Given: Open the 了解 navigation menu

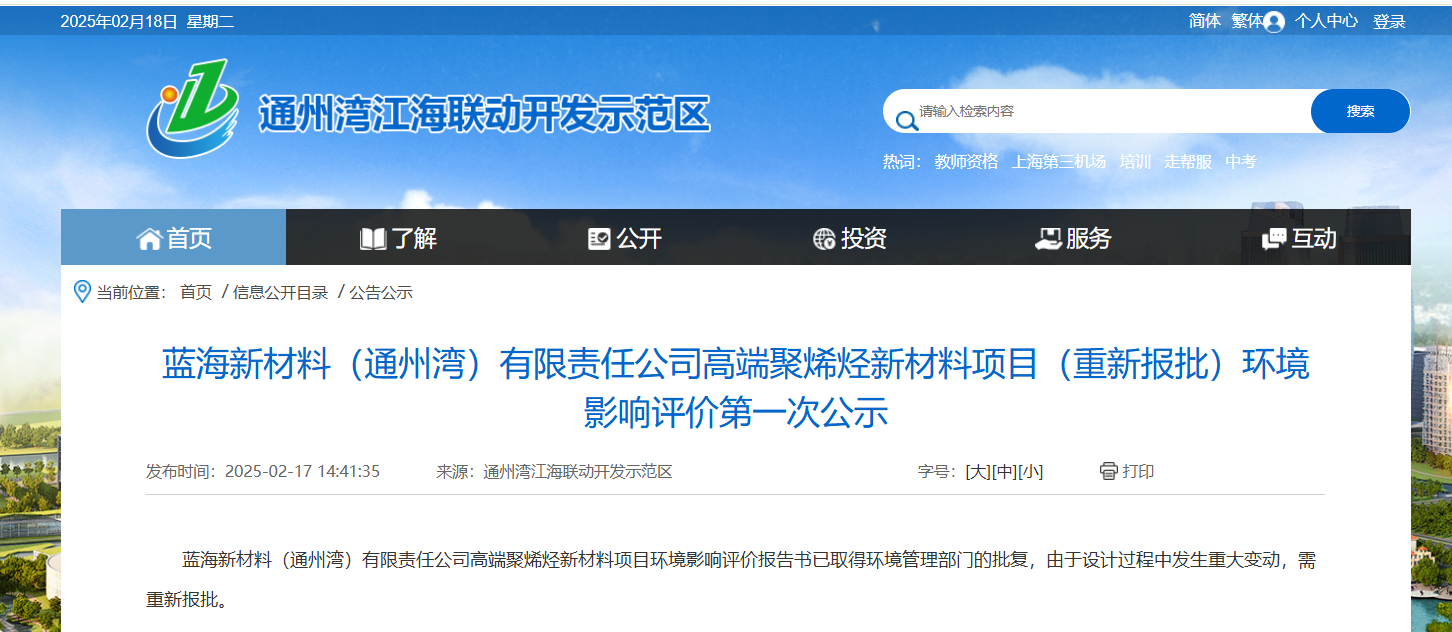Looking at the screenshot, I should pyautogui.click(x=399, y=237).
